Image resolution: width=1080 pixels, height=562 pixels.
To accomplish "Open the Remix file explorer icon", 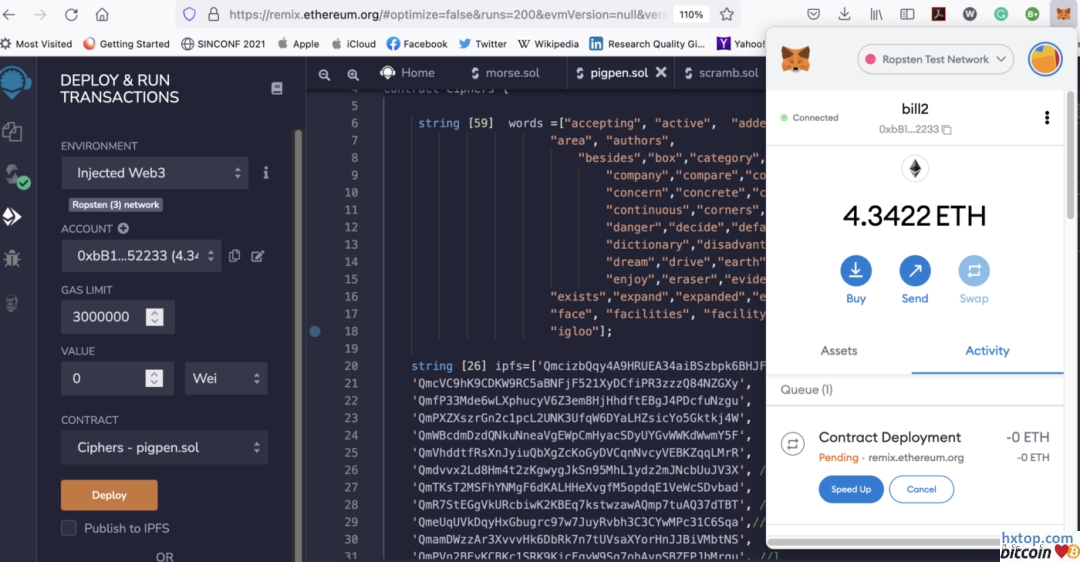I will 12,131.
